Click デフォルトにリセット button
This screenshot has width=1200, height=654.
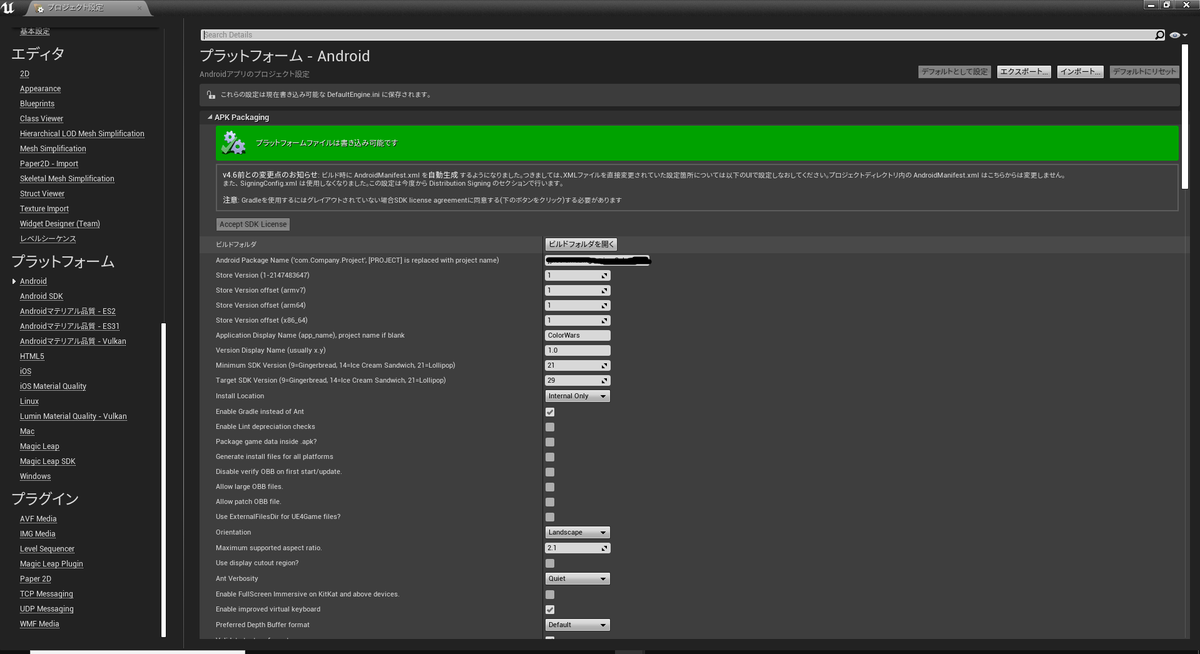click(x=1144, y=72)
